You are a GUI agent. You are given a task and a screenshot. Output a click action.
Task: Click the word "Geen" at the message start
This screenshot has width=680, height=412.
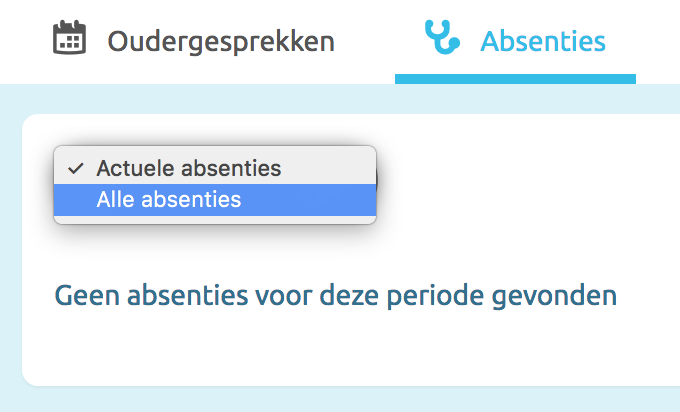(80, 296)
